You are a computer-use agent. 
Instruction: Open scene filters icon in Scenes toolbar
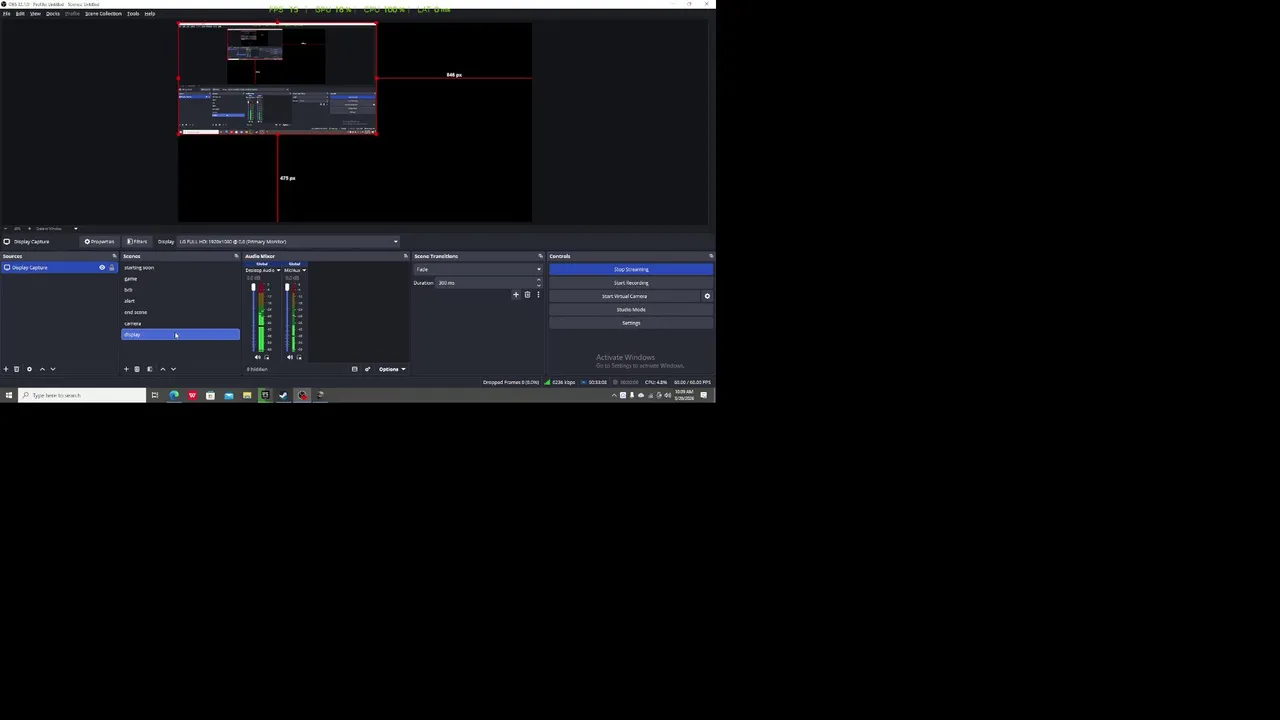(150, 369)
